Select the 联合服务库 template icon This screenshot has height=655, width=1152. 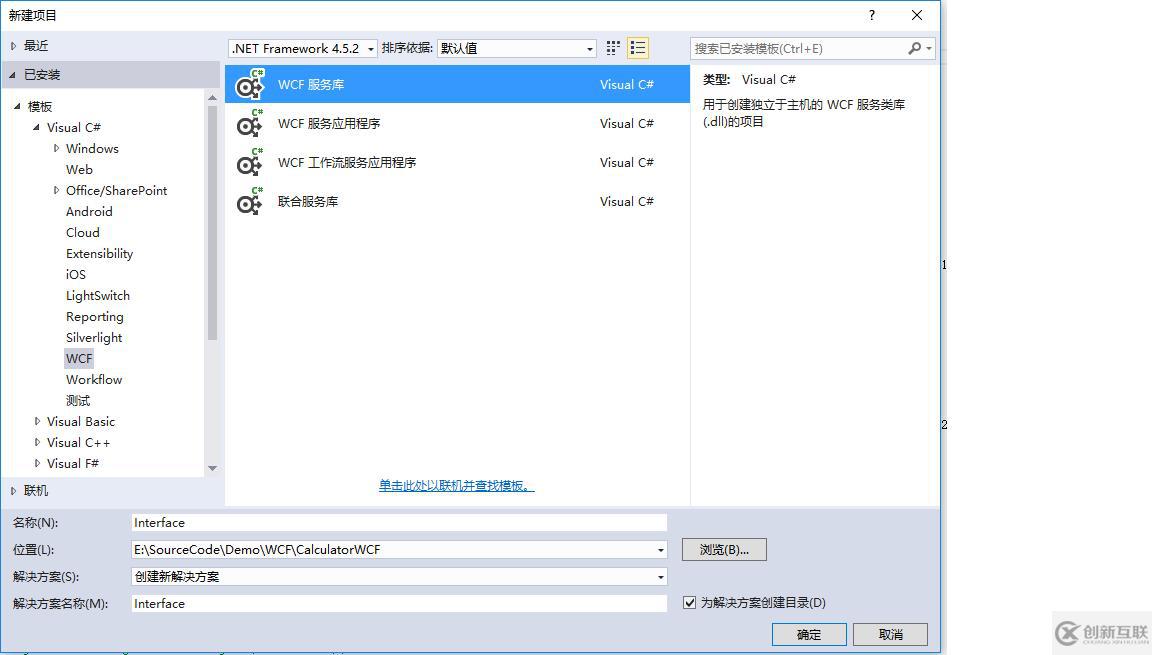click(x=249, y=201)
